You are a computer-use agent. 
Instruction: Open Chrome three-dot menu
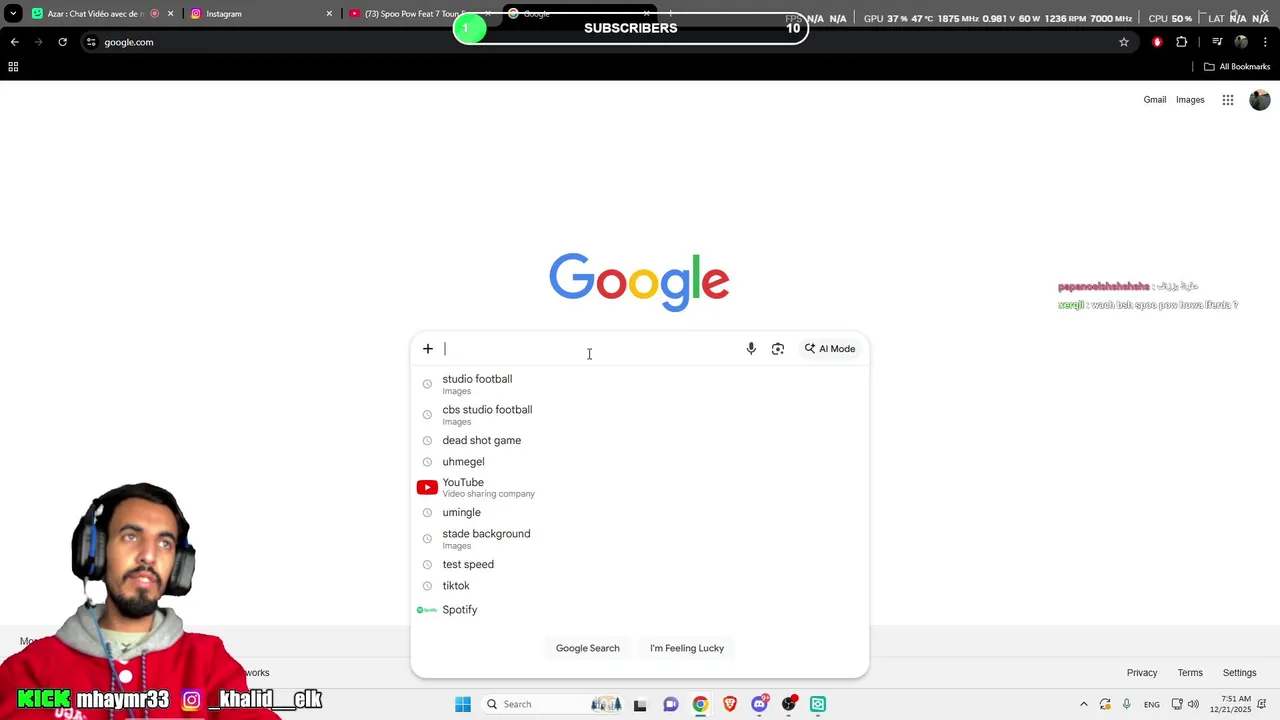pyautogui.click(x=1265, y=42)
